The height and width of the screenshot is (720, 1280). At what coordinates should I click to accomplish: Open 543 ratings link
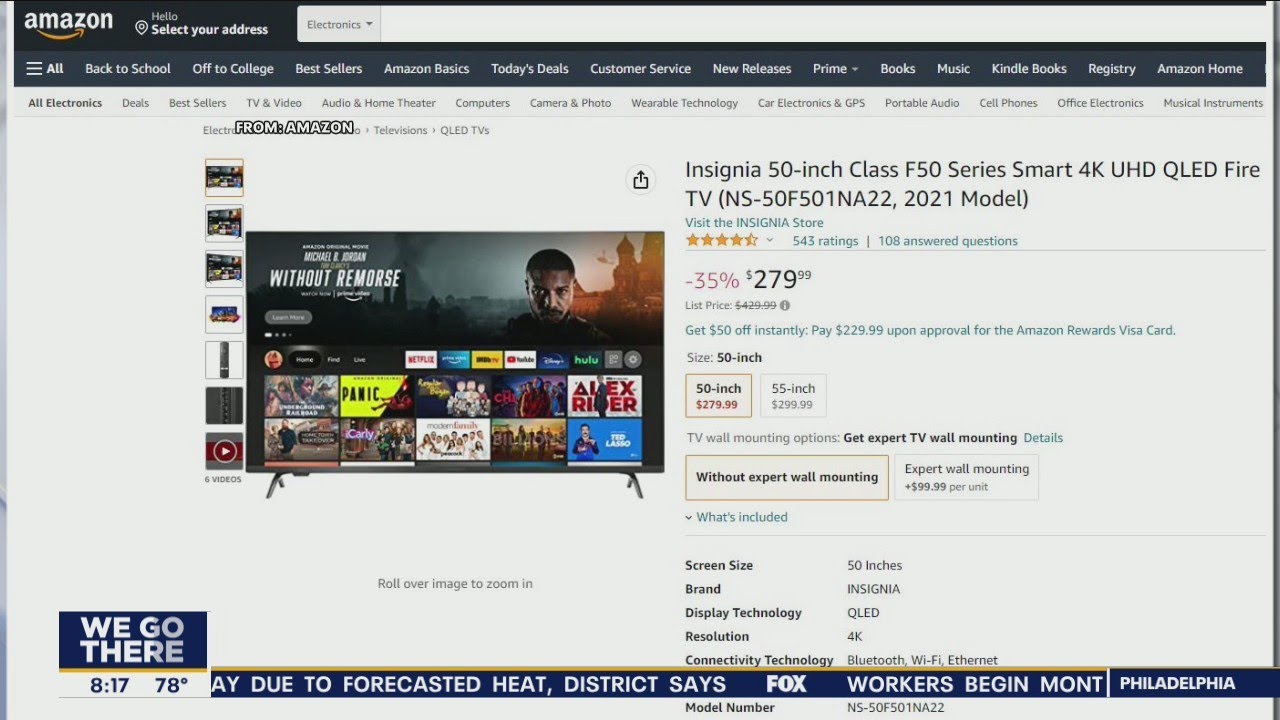[x=825, y=241]
